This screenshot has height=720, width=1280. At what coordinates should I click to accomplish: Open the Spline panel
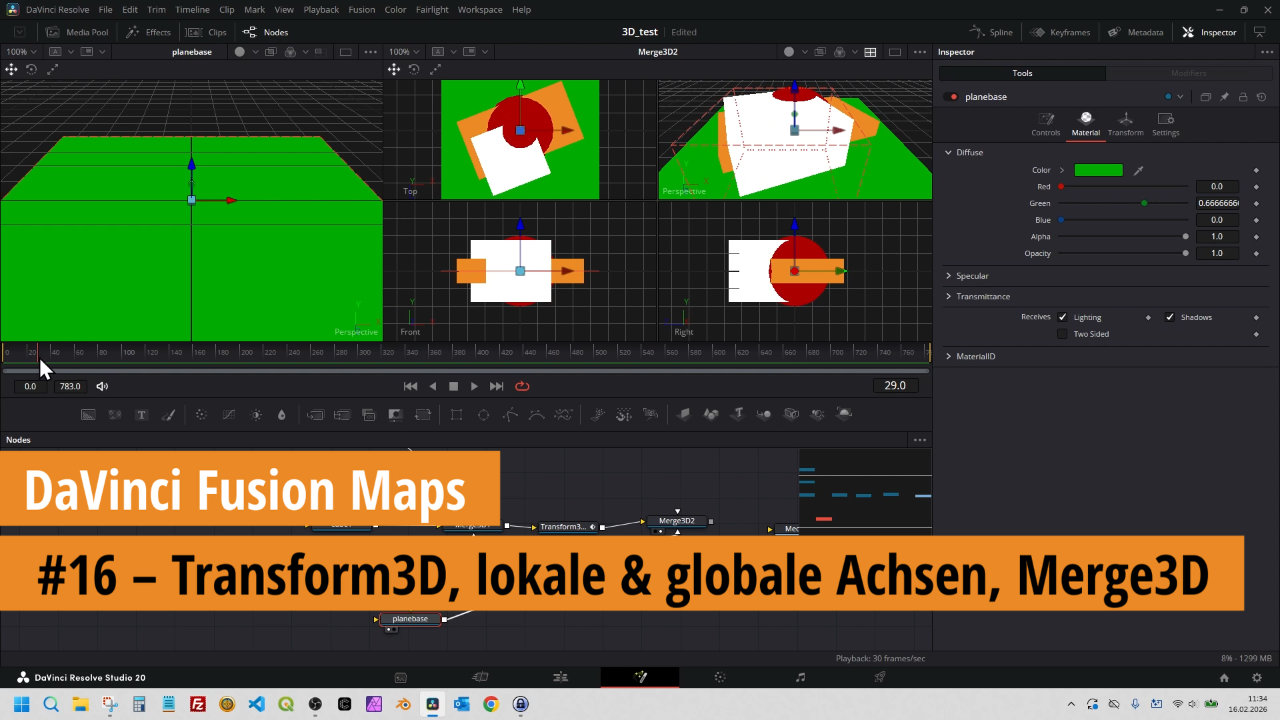[x=992, y=32]
